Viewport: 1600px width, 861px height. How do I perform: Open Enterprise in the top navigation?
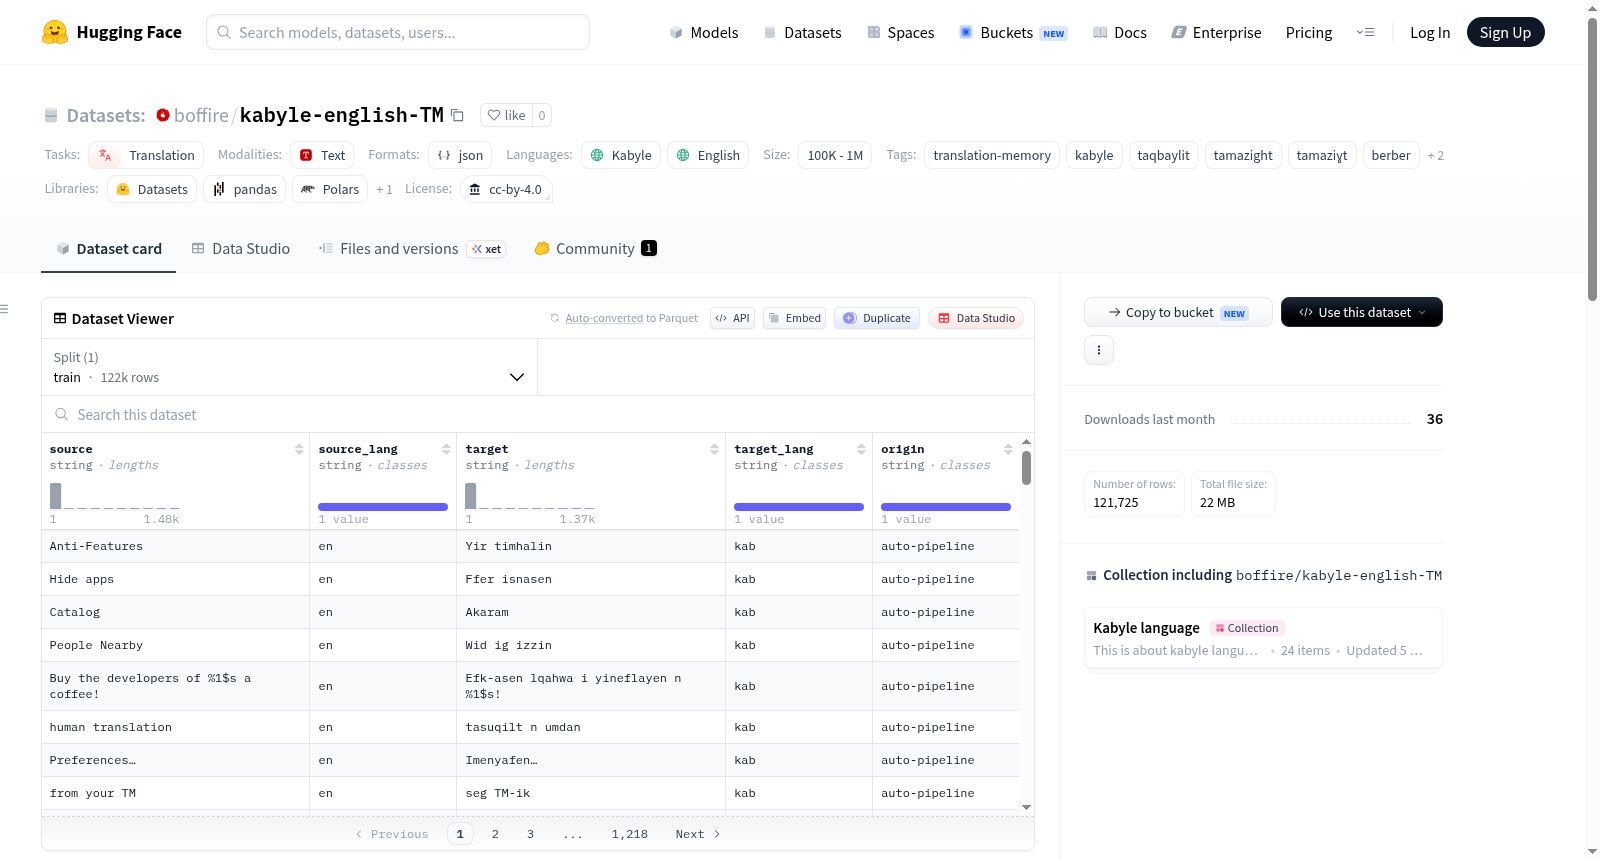pyautogui.click(x=1217, y=32)
